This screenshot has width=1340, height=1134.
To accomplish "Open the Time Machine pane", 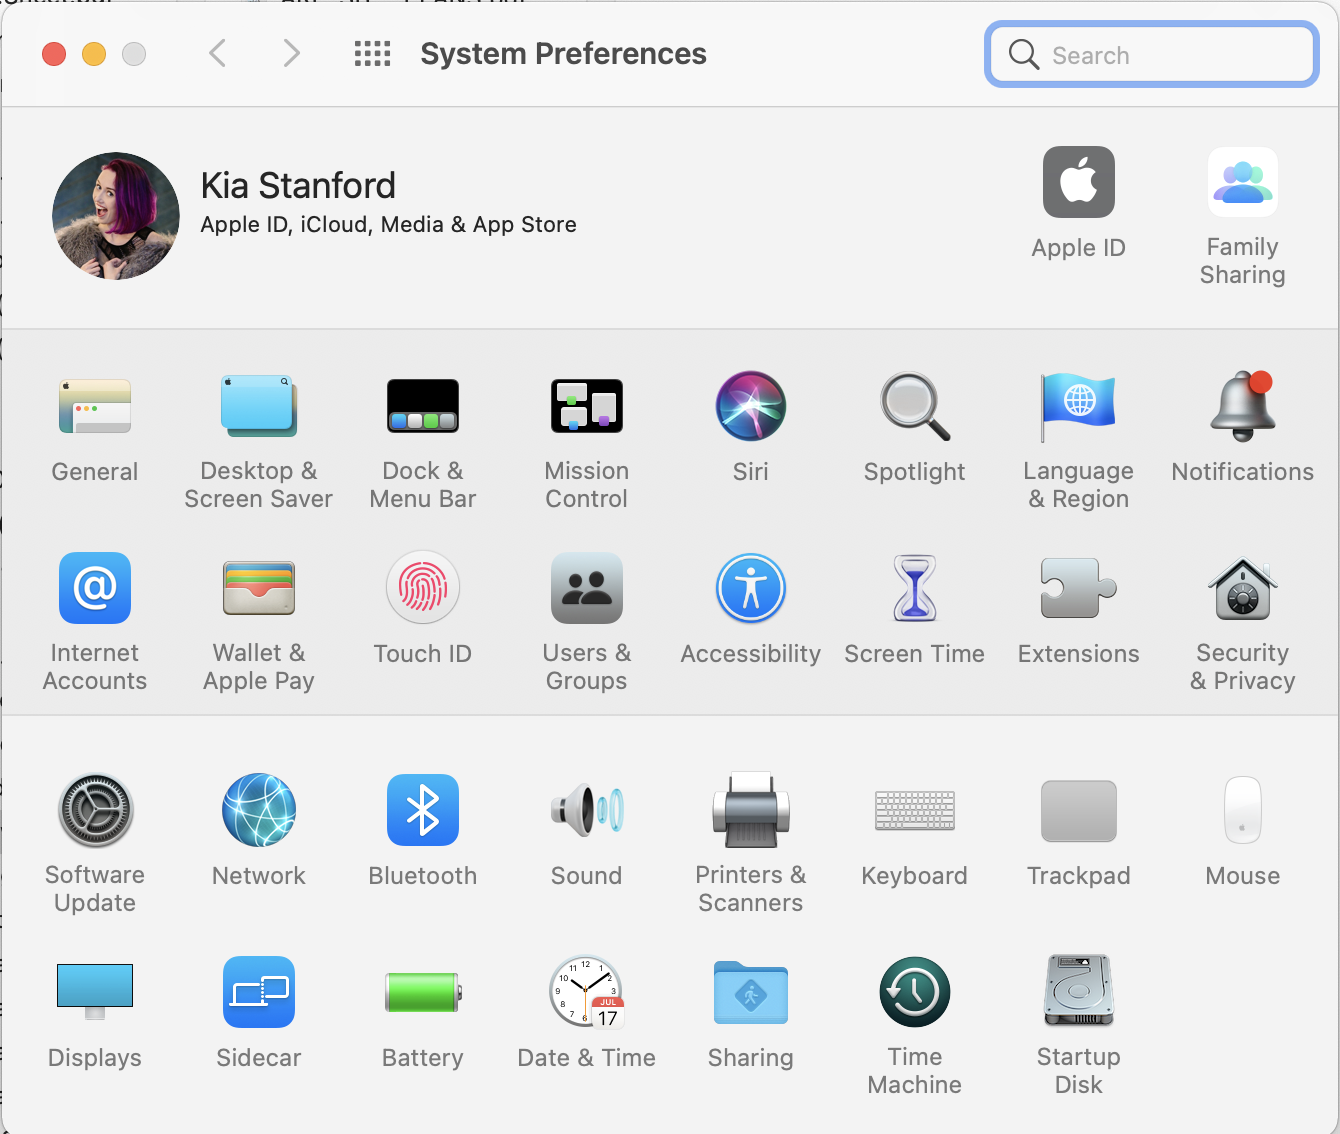I will pos(914,992).
